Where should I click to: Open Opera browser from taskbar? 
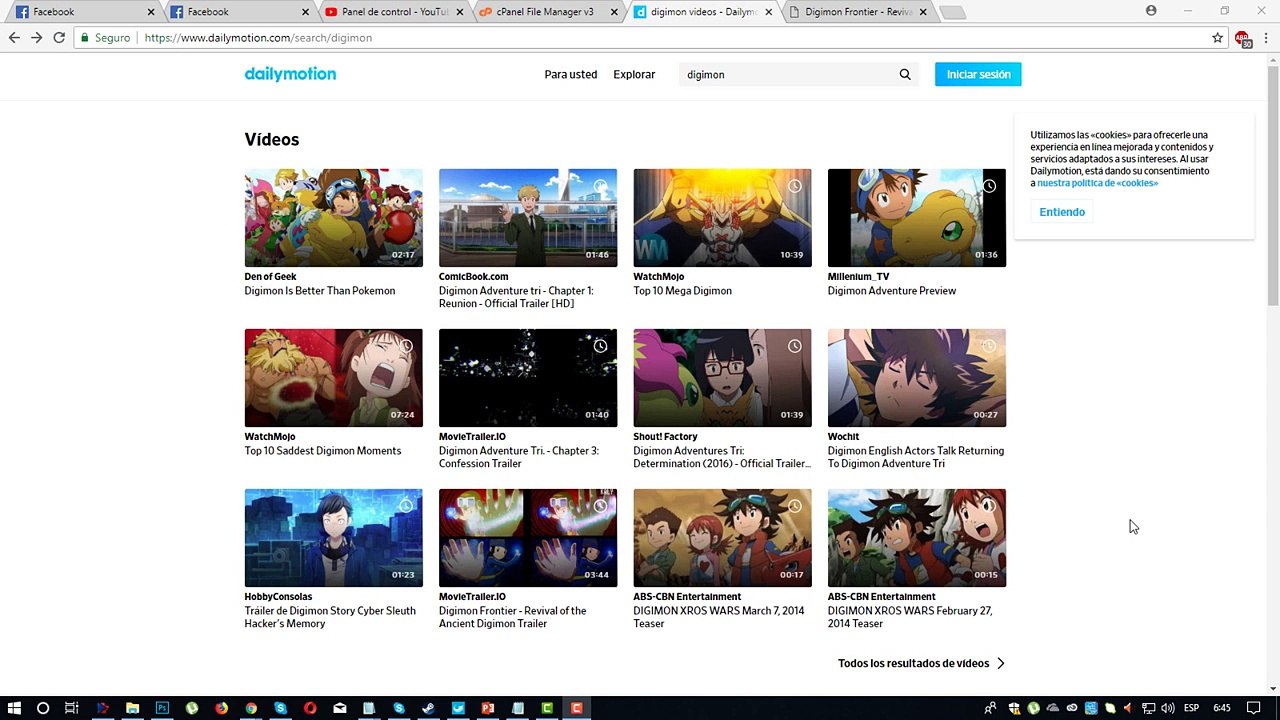click(x=310, y=708)
